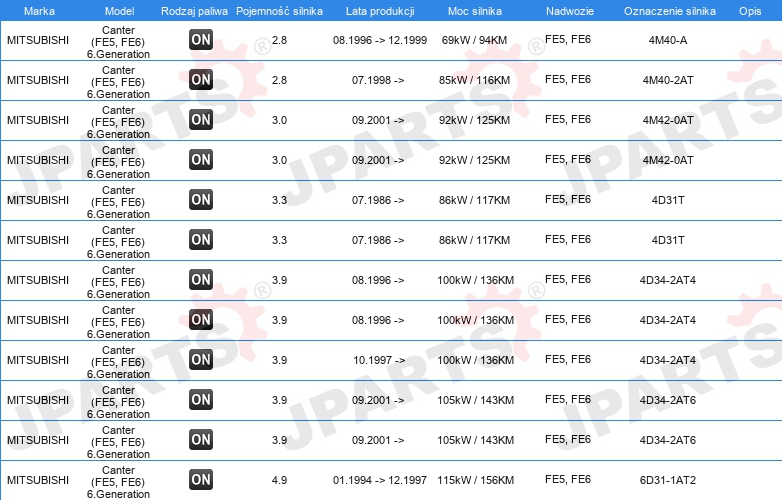Click FE5, FE6 body cell in 6D31-1AT2 row
Viewport: 782px width, 500px height.
coord(568,480)
